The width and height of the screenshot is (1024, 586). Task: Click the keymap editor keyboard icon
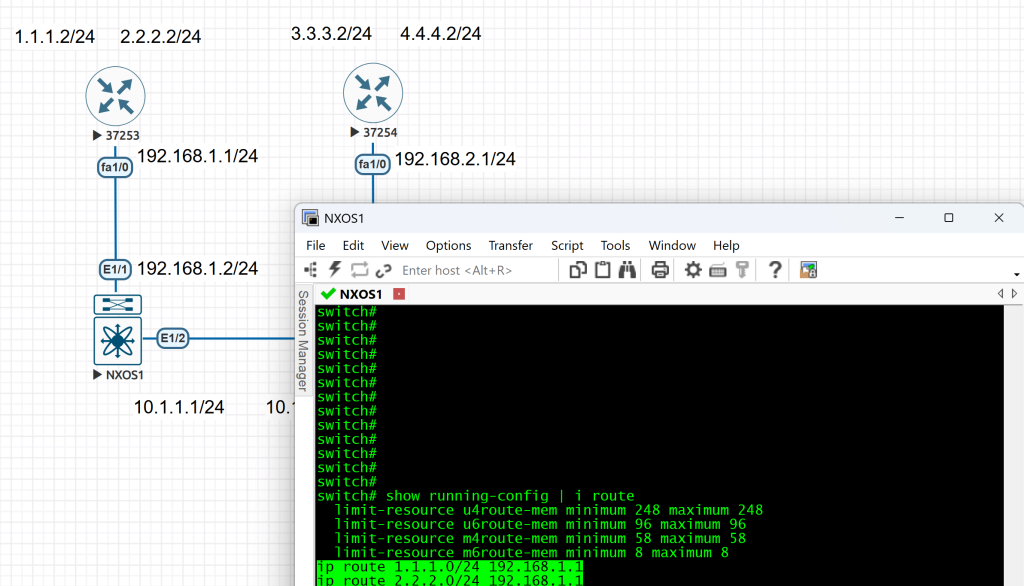click(x=717, y=270)
